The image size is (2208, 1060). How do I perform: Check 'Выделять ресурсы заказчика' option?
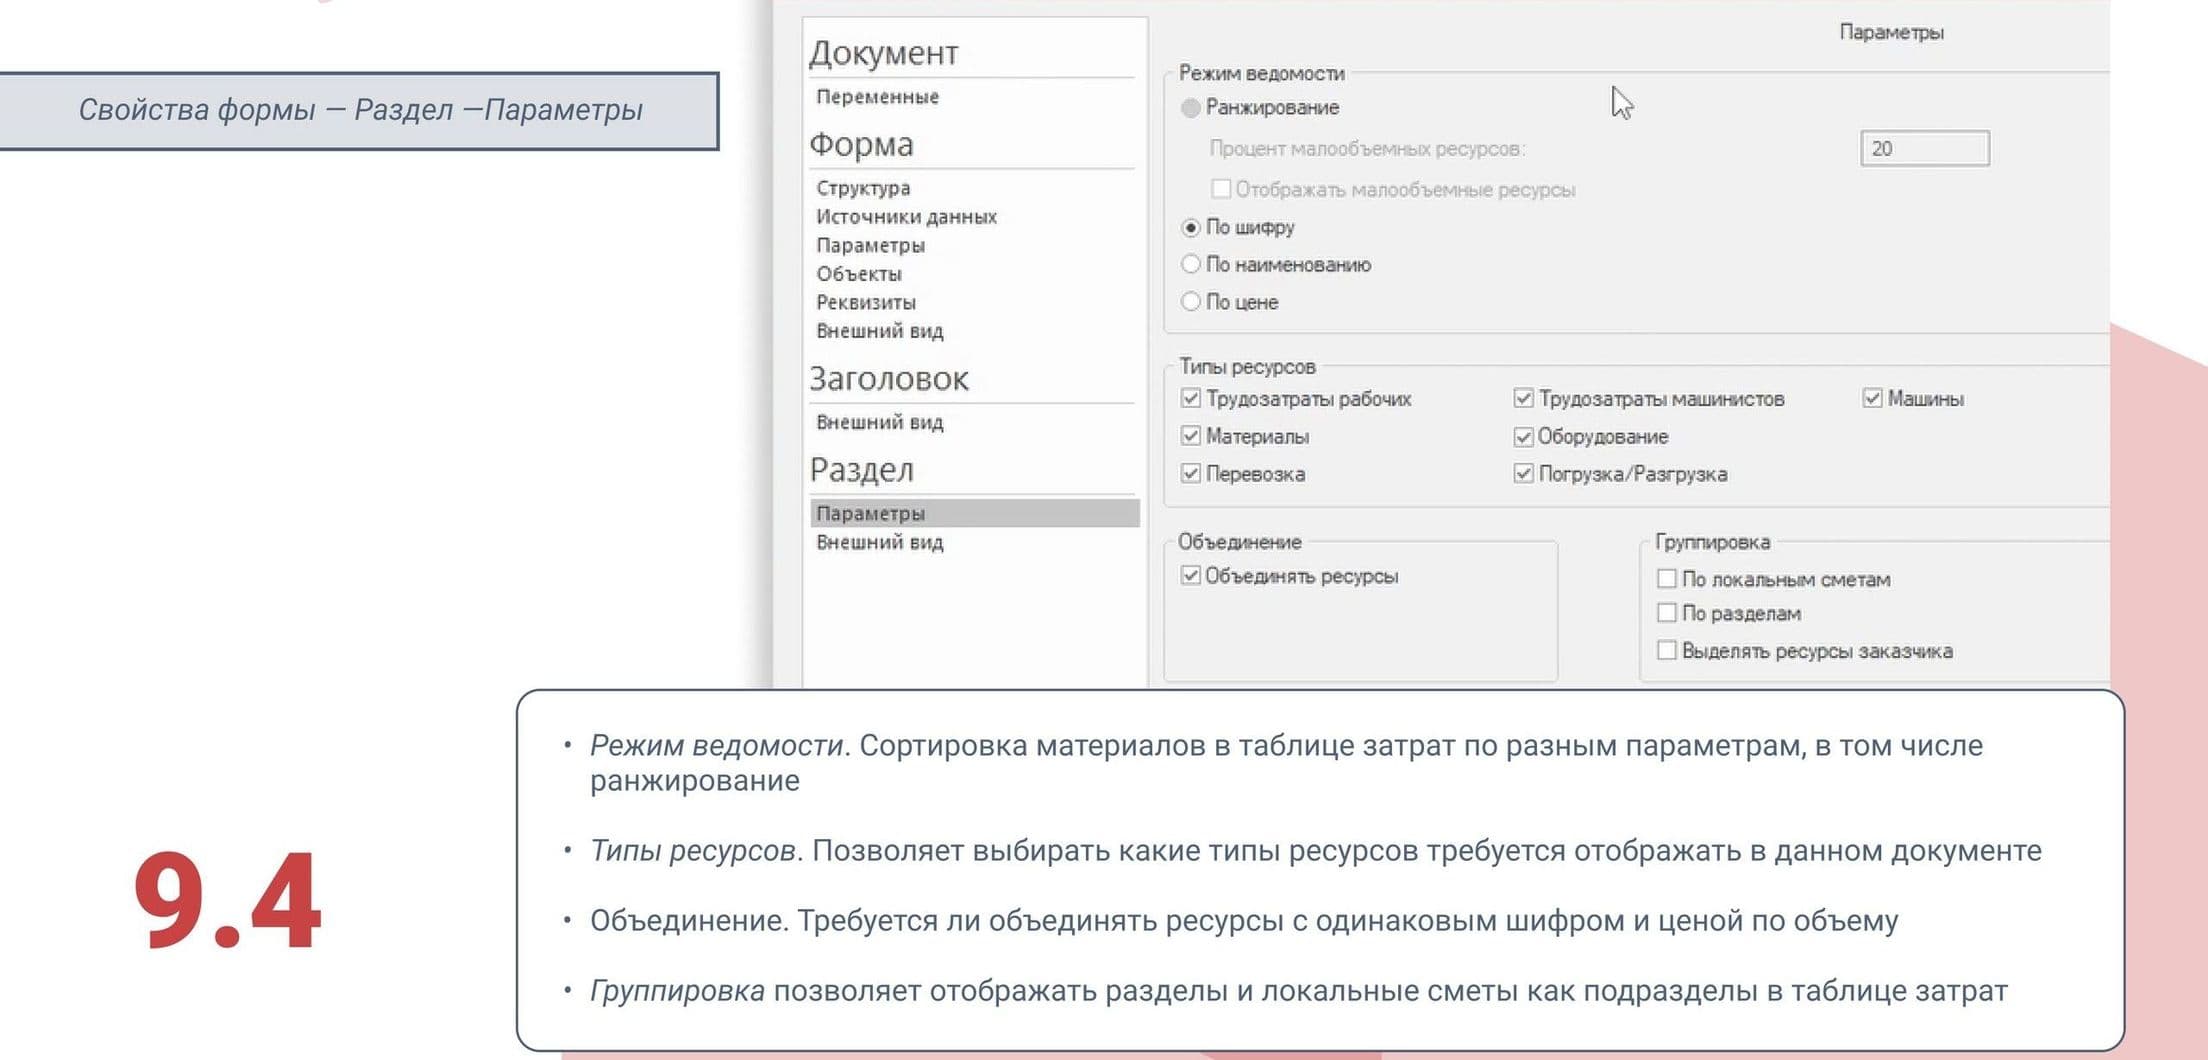point(1666,651)
